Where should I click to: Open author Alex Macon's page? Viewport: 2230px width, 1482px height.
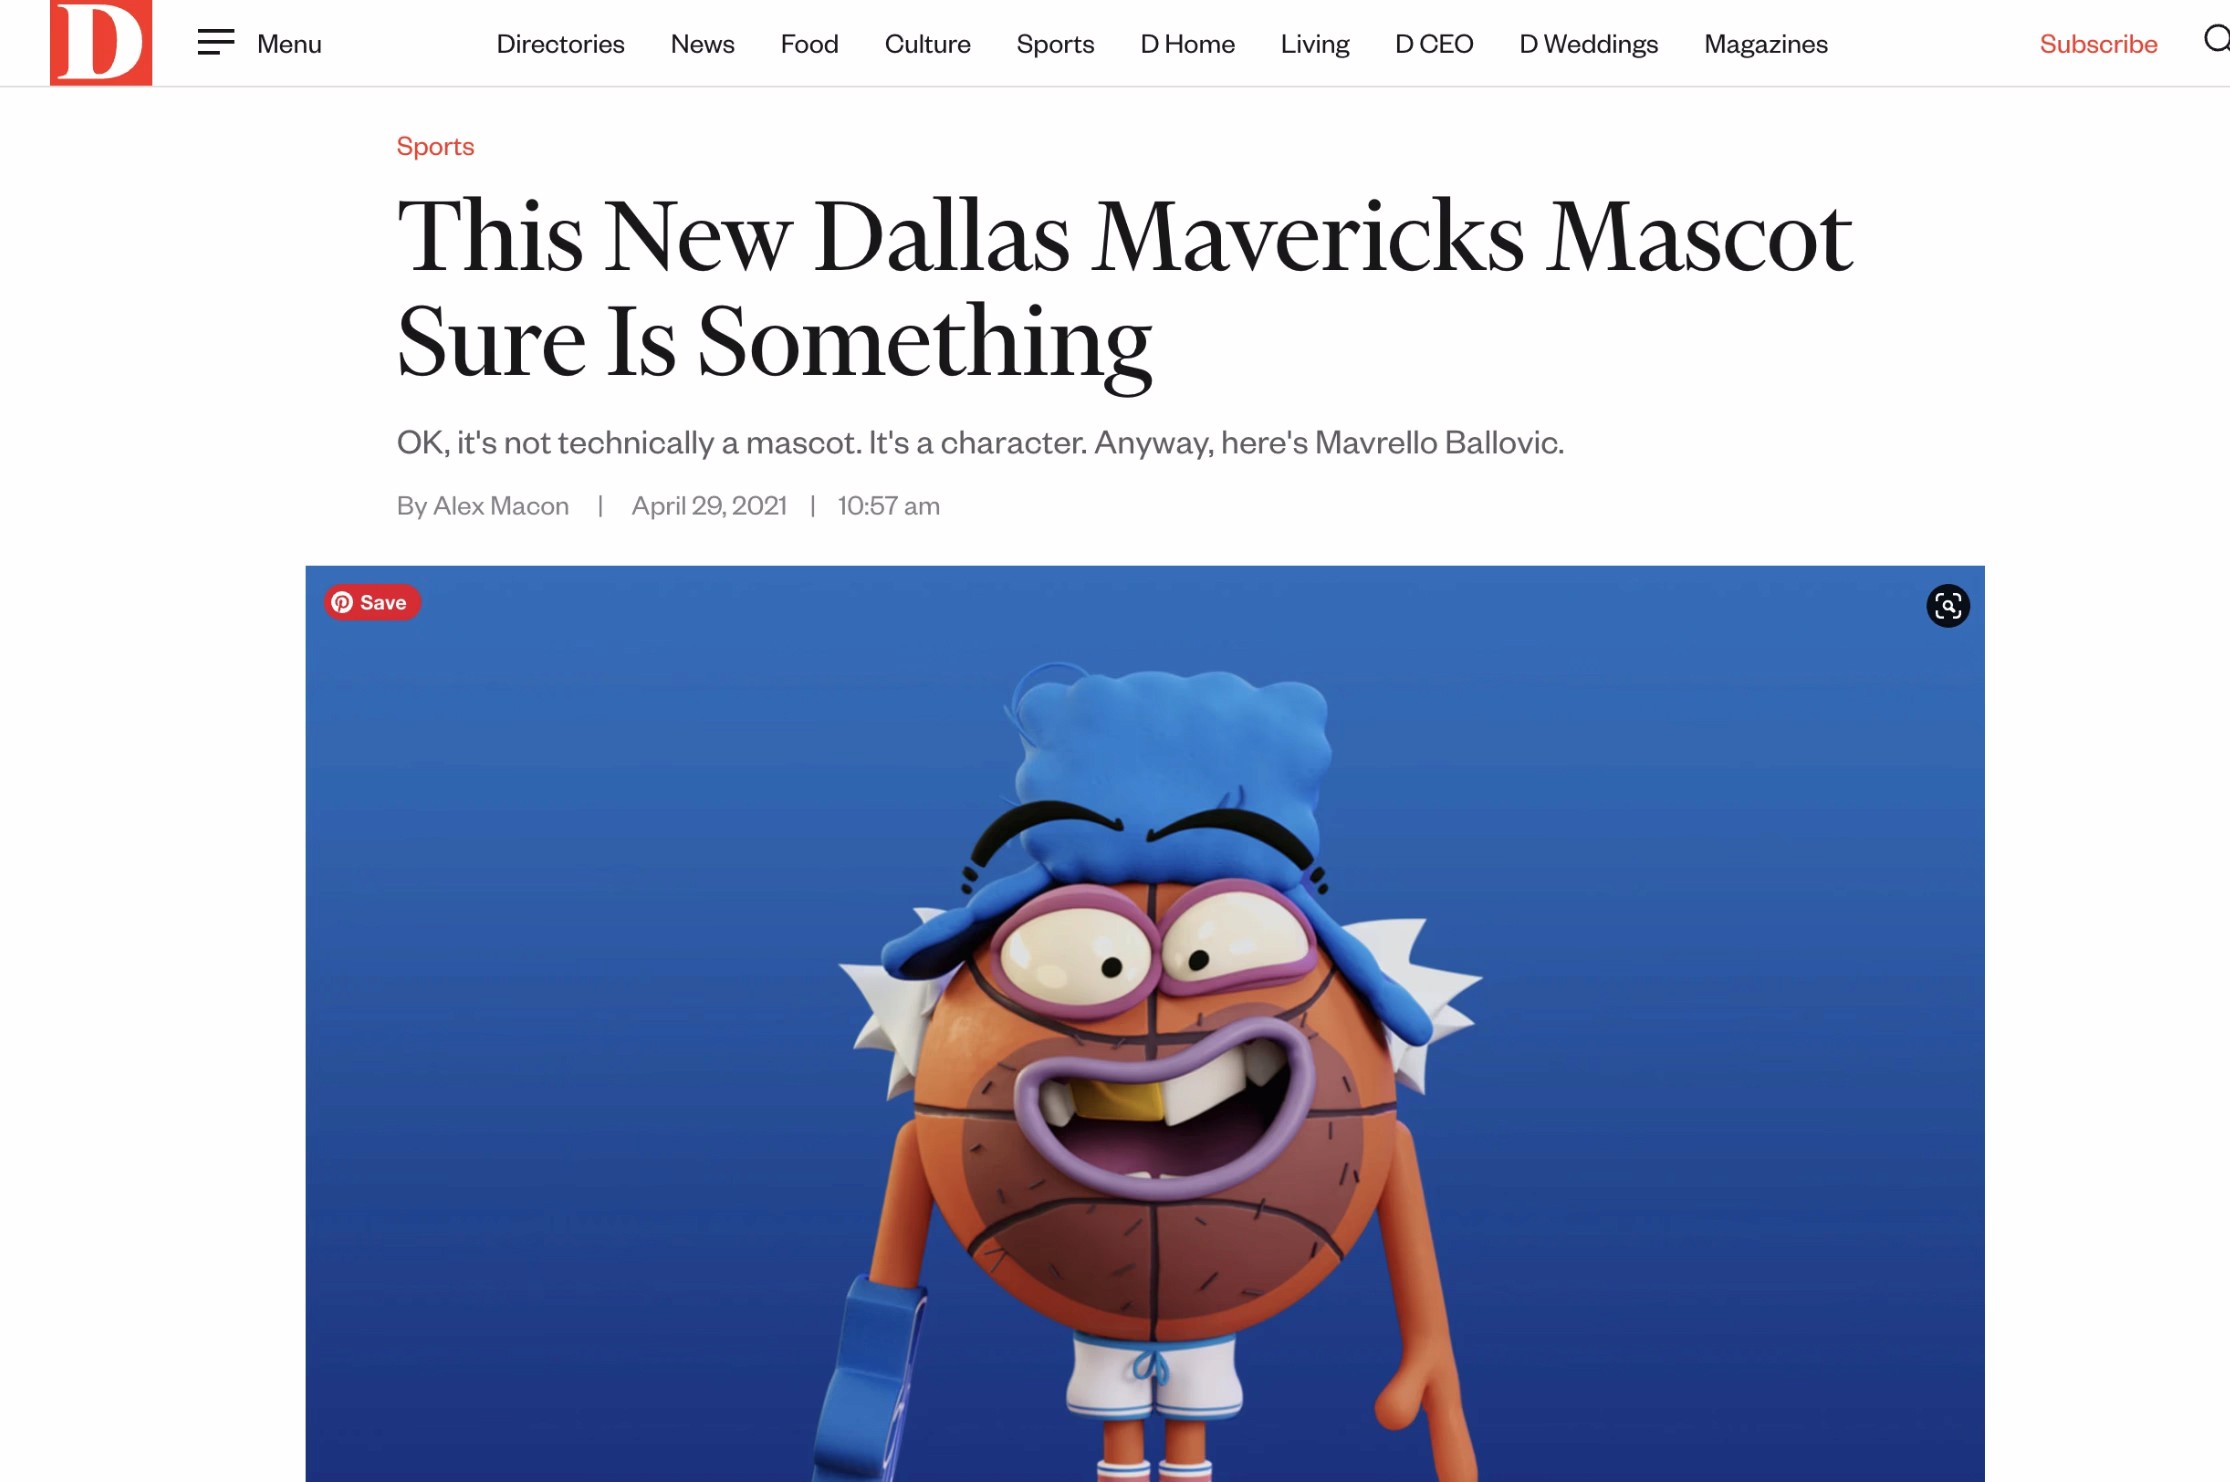(x=500, y=506)
